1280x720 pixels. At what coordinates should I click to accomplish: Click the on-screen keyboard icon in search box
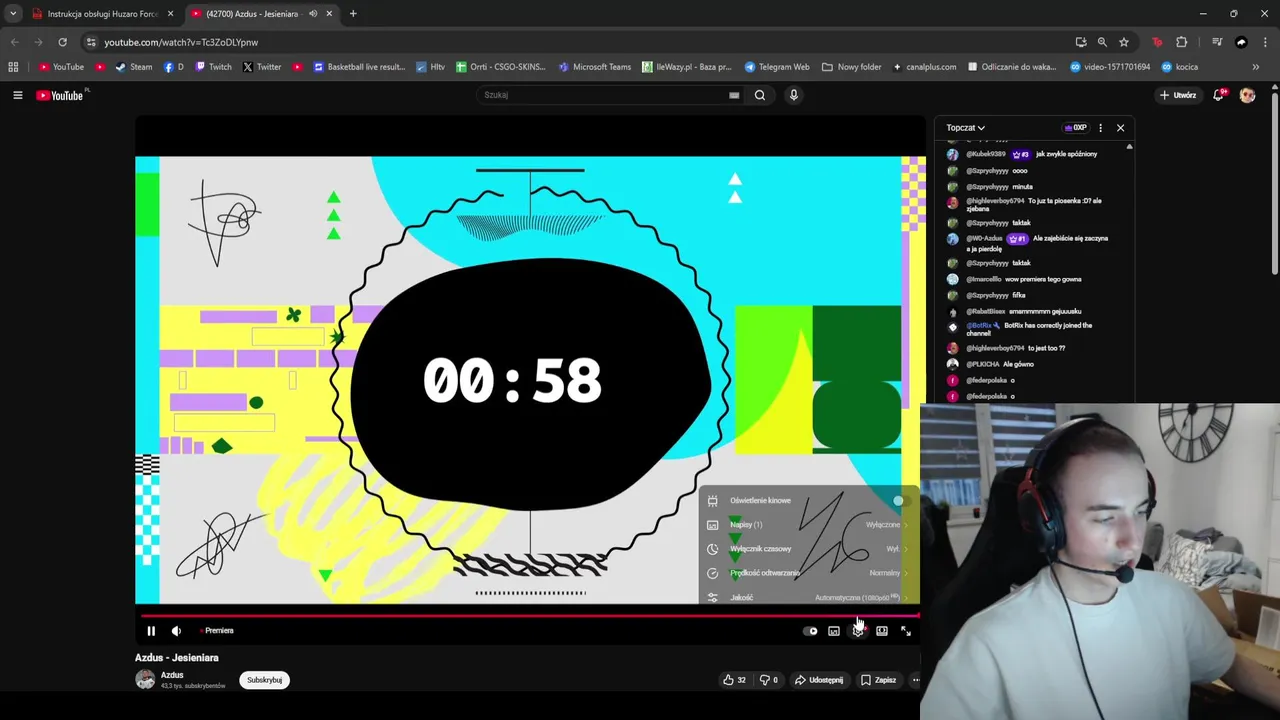(734, 95)
